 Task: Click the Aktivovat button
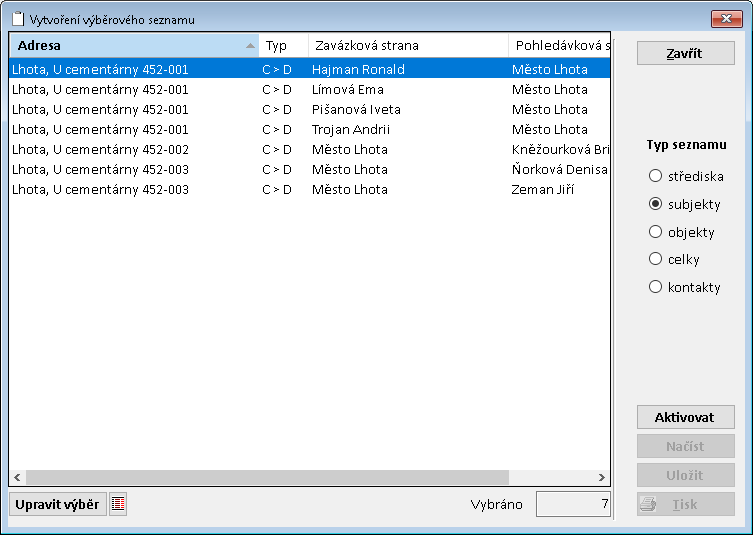click(686, 417)
